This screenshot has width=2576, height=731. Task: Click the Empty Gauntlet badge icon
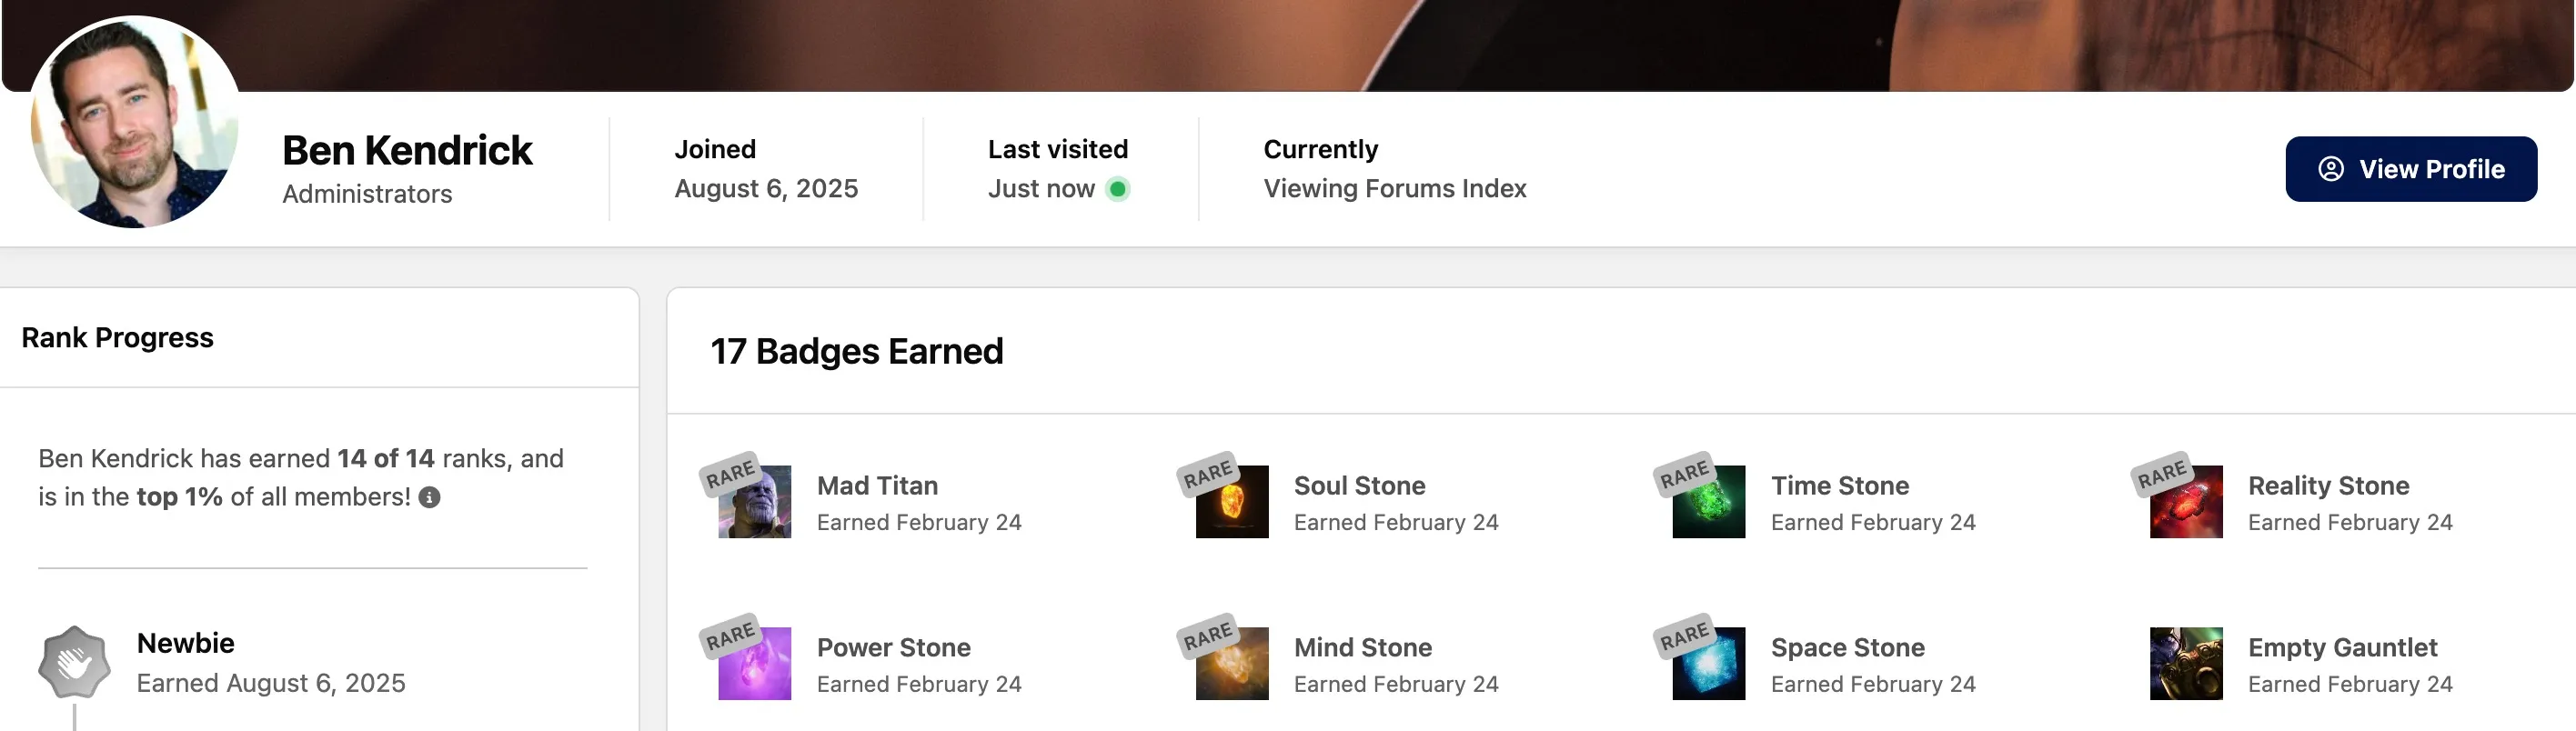2185,663
